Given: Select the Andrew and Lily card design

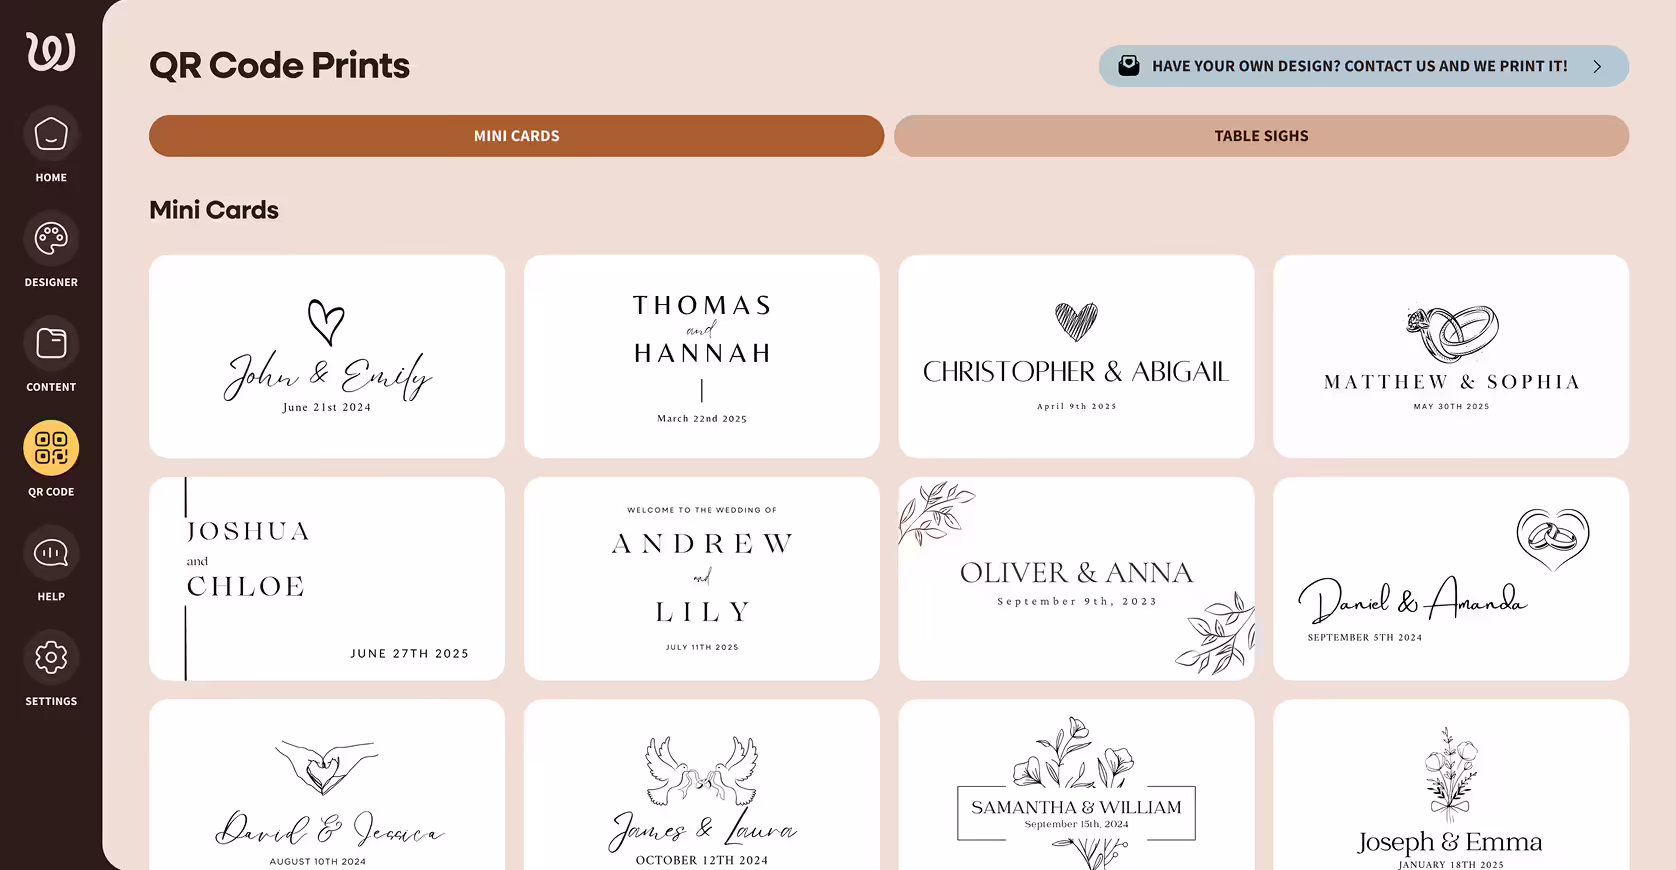Looking at the screenshot, I should (x=702, y=579).
